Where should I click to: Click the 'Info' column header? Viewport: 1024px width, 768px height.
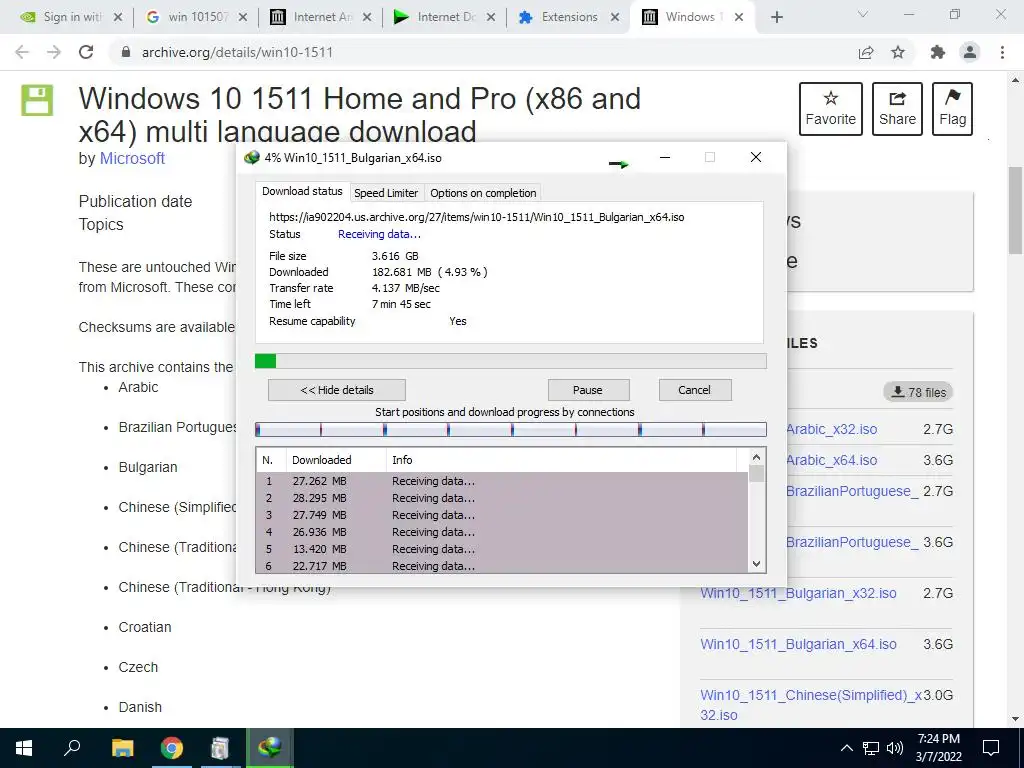pyautogui.click(x=562, y=460)
